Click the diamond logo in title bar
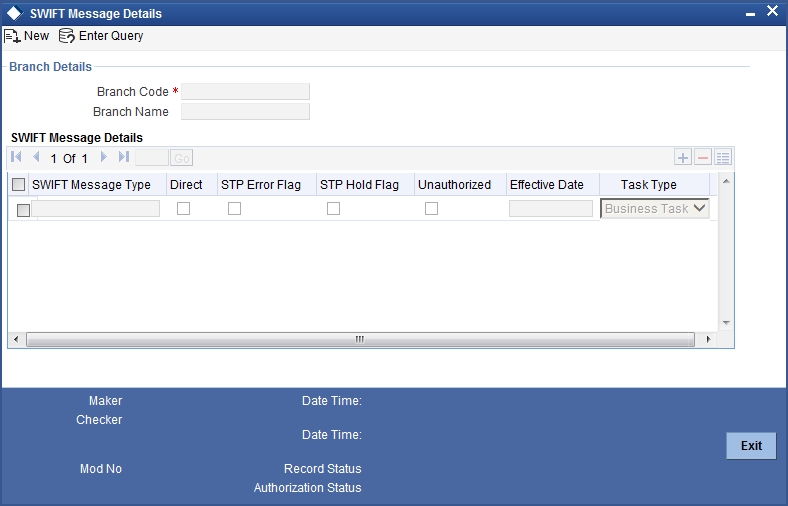This screenshot has width=788, height=506. 15,13
